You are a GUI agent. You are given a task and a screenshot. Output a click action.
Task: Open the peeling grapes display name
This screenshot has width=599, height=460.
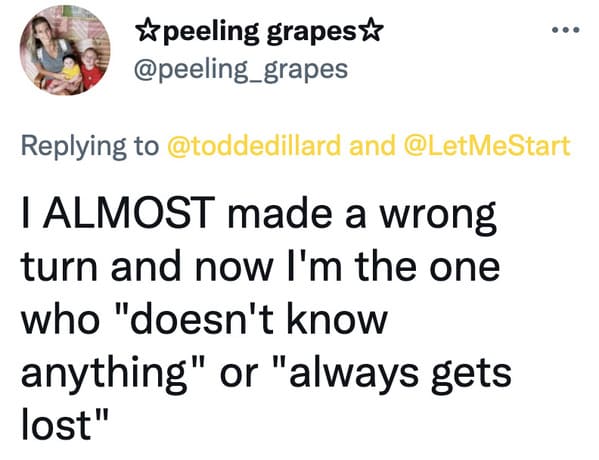tap(258, 32)
